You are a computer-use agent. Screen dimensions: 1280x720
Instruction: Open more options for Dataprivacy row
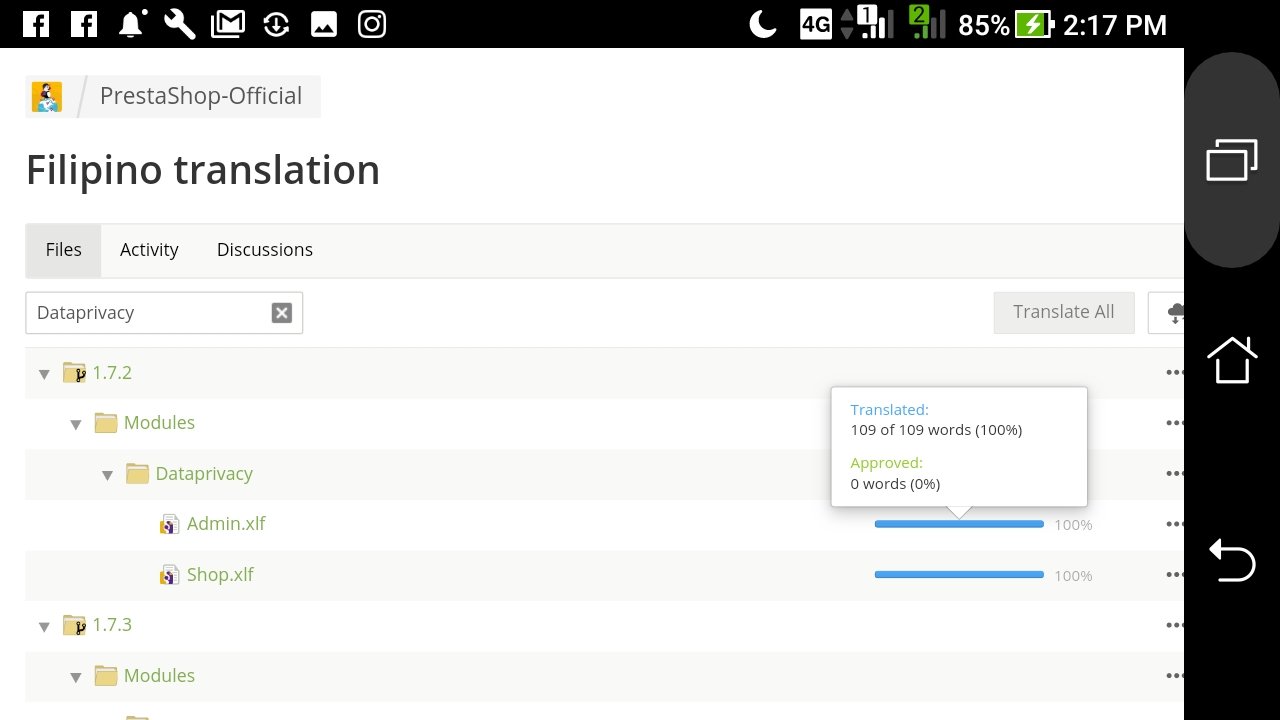tap(1174, 474)
